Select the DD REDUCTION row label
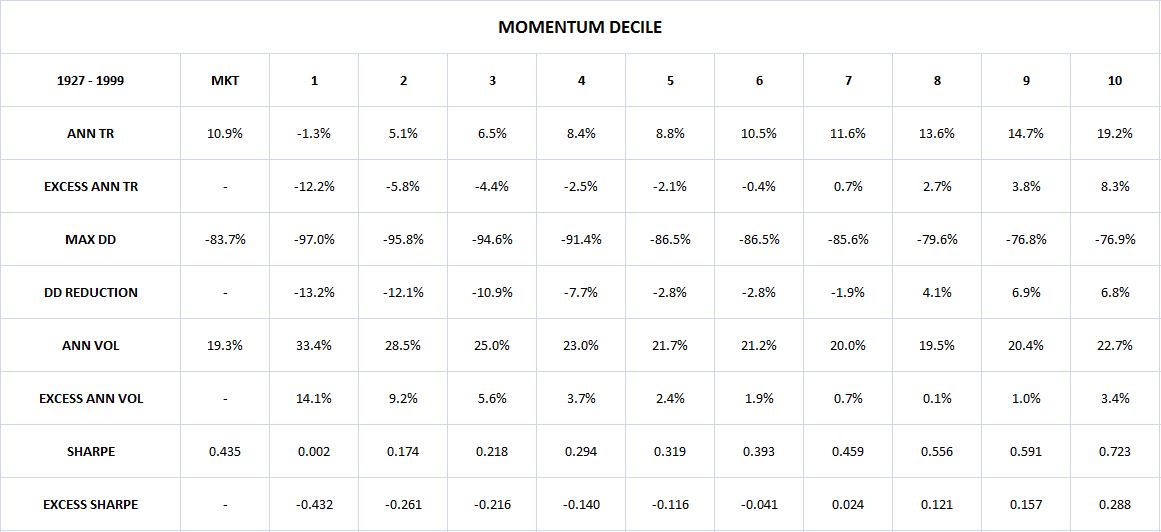Image resolution: width=1161 pixels, height=532 pixels. point(91,293)
